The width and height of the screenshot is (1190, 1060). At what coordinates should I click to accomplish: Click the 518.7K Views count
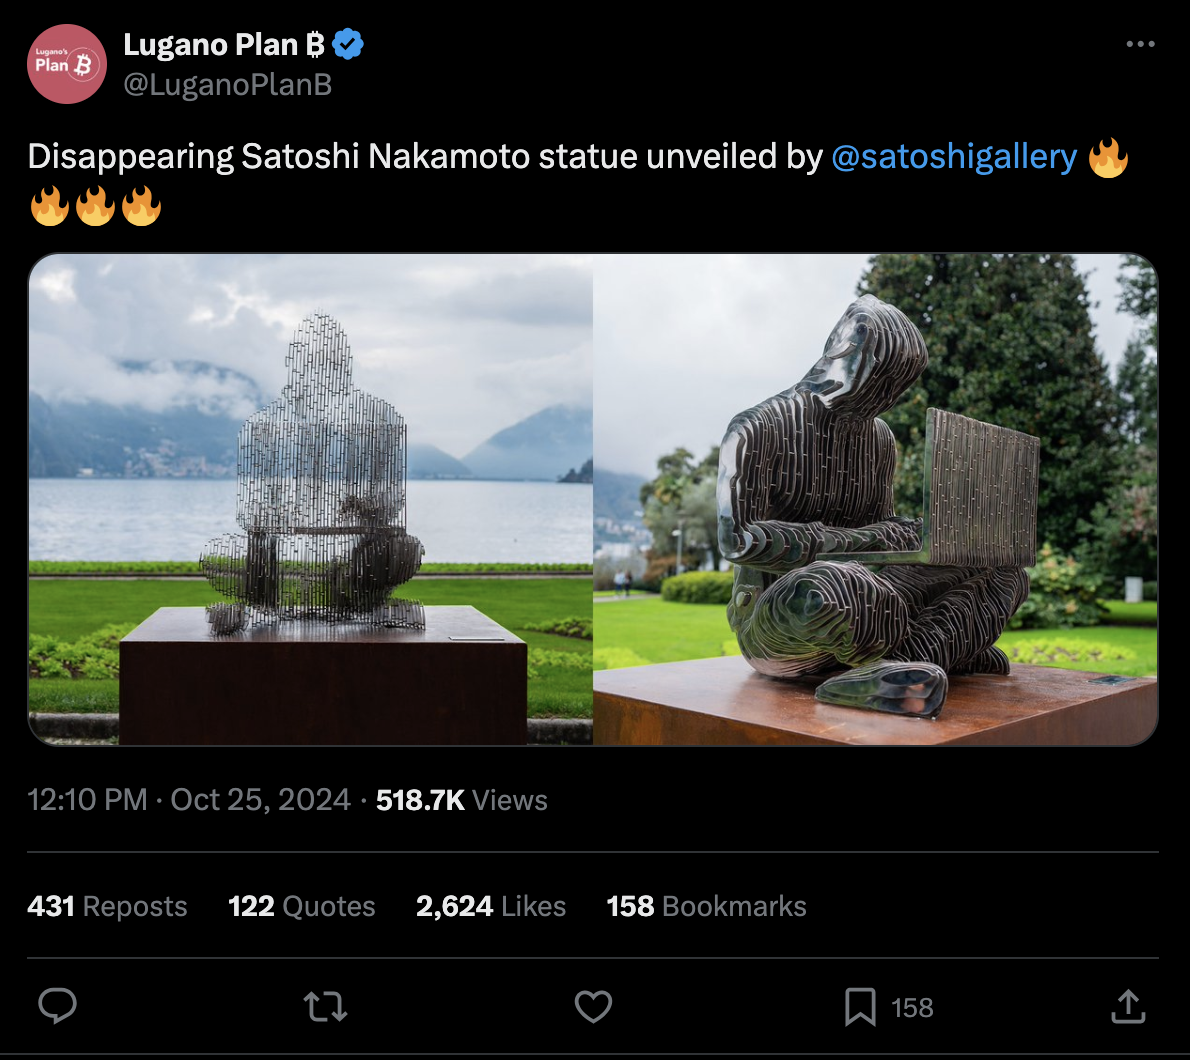tap(462, 800)
